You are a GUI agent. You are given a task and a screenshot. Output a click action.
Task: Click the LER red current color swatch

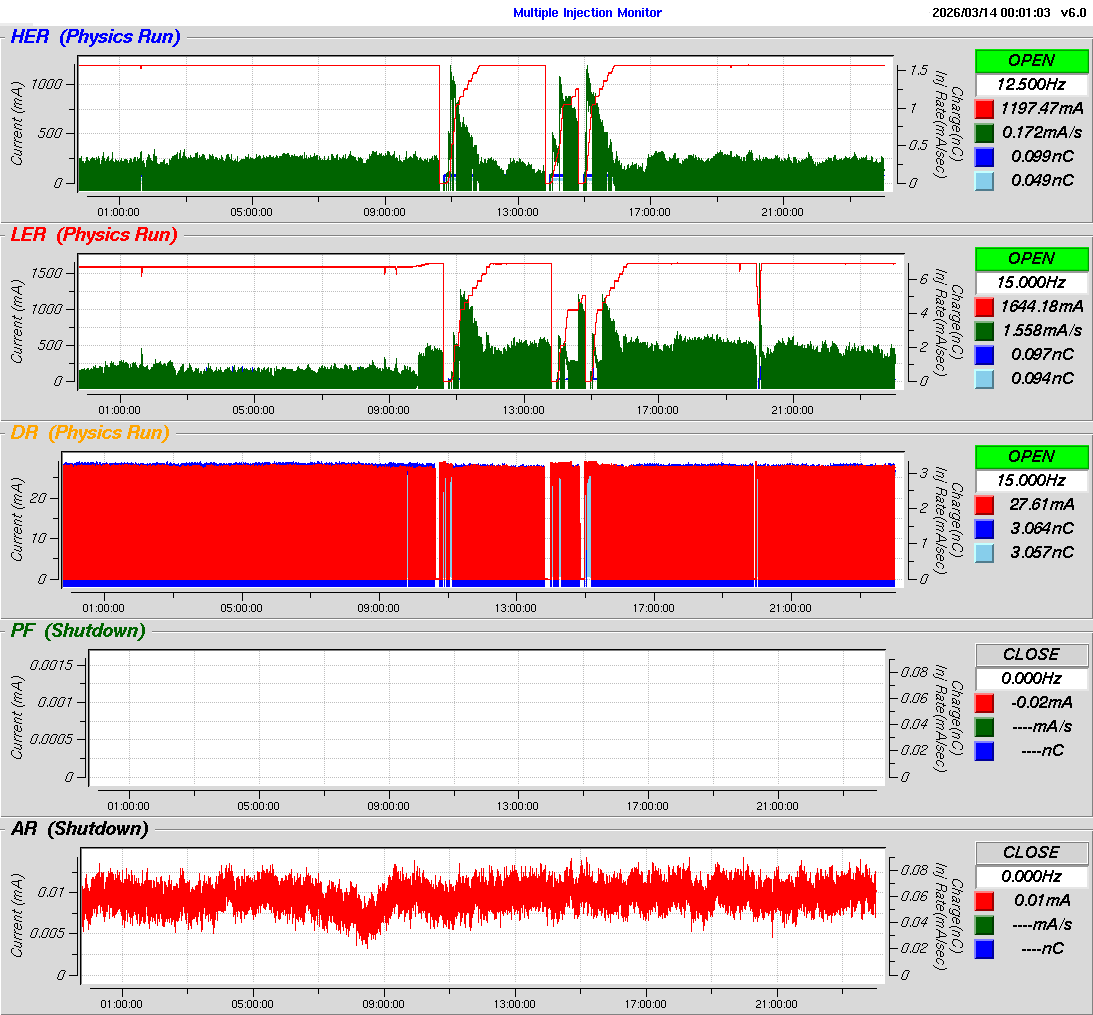pos(984,306)
